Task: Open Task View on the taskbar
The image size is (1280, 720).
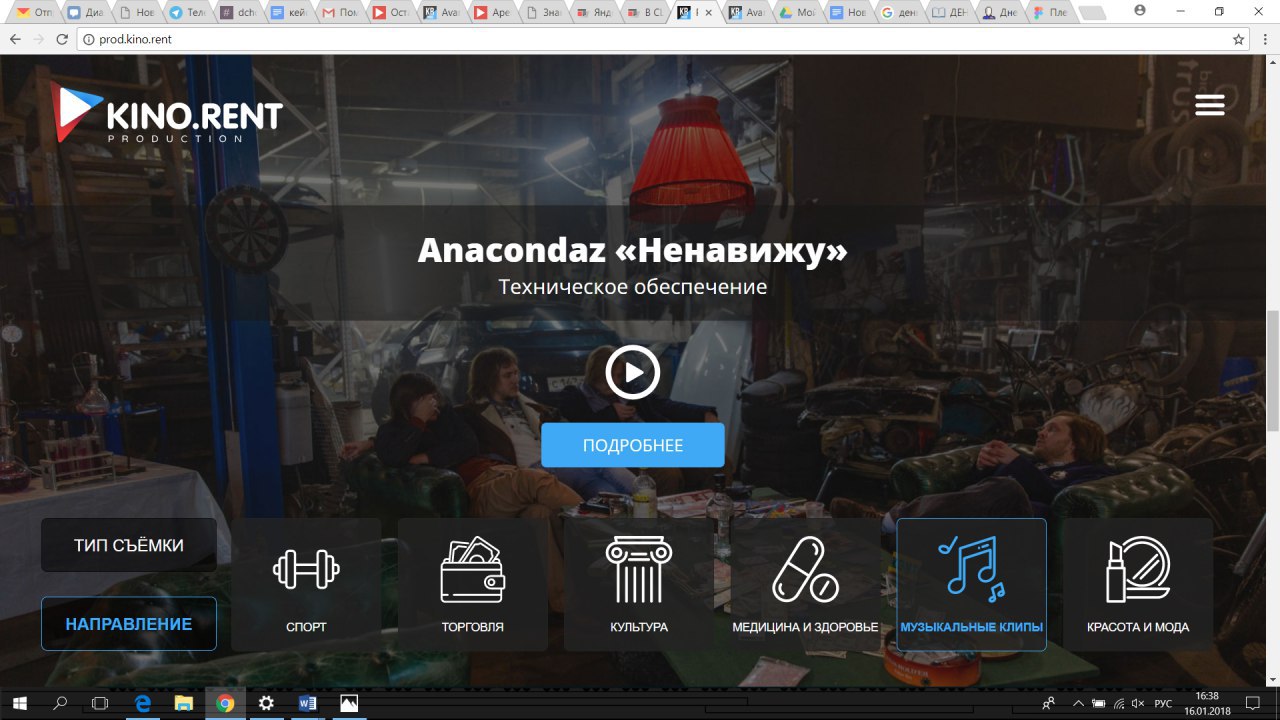Action: (x=100, y=703)
